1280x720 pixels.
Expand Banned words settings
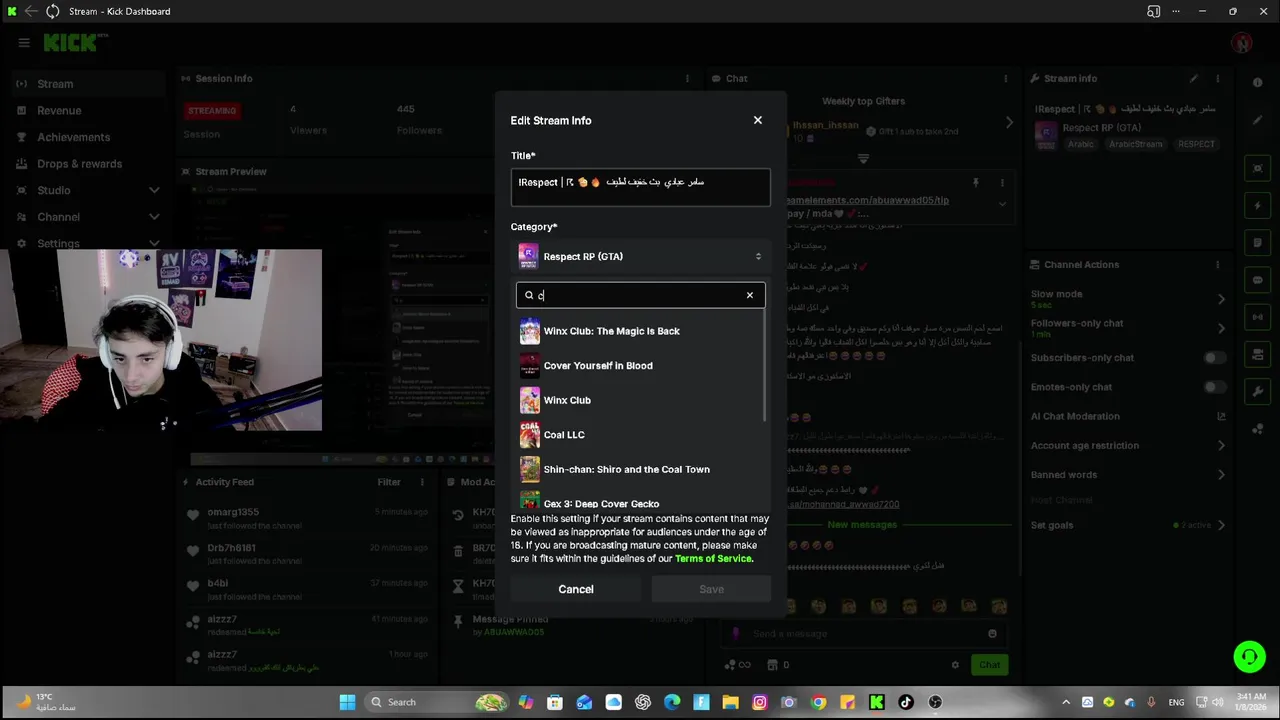pos(1221,475)
